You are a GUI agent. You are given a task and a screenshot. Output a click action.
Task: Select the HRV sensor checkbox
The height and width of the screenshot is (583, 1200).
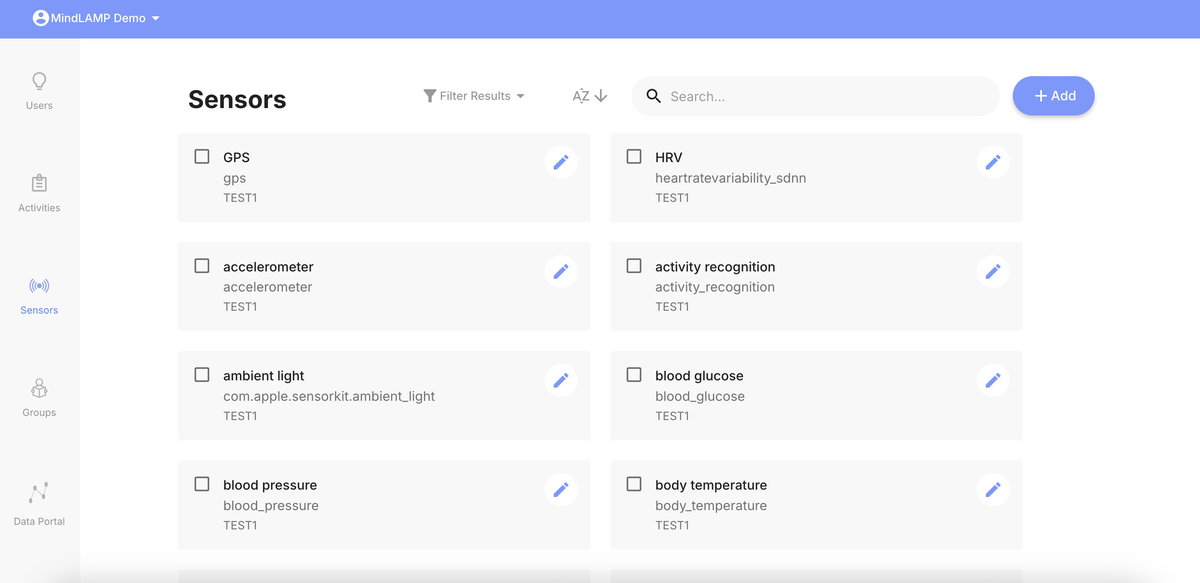tap(634, 157)
